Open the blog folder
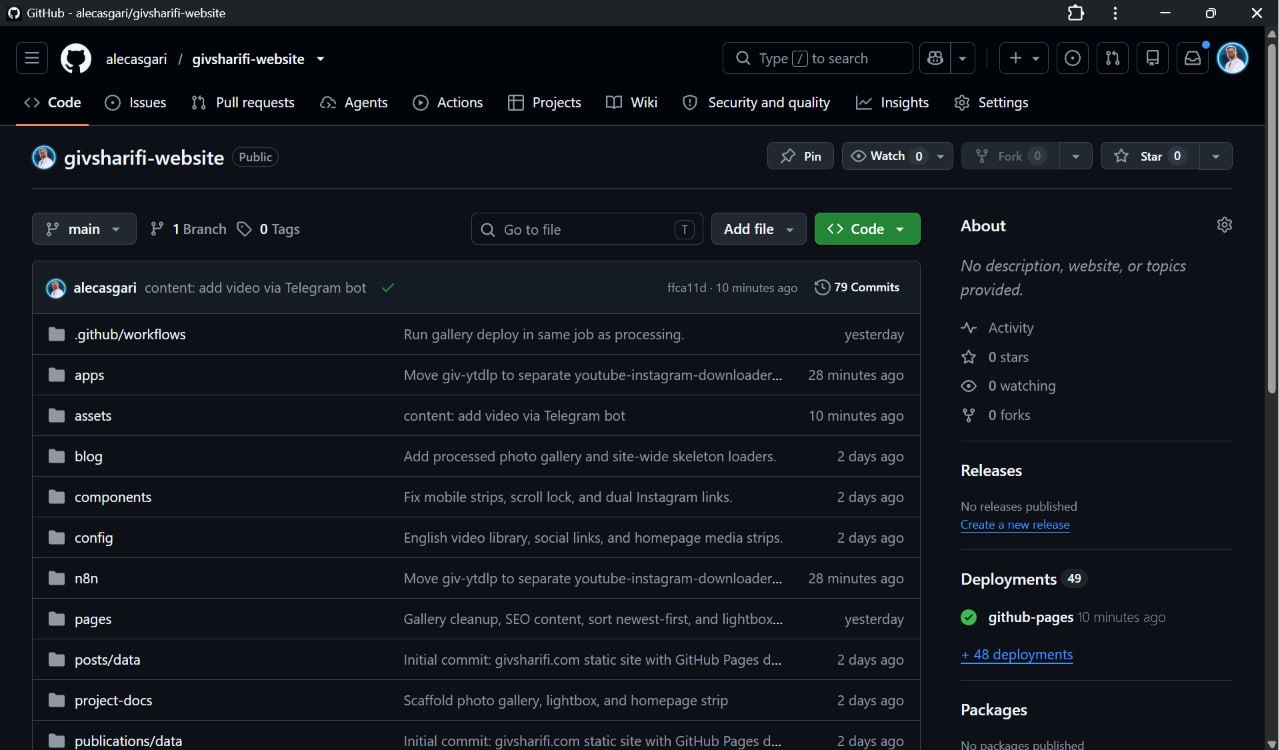 88,456
